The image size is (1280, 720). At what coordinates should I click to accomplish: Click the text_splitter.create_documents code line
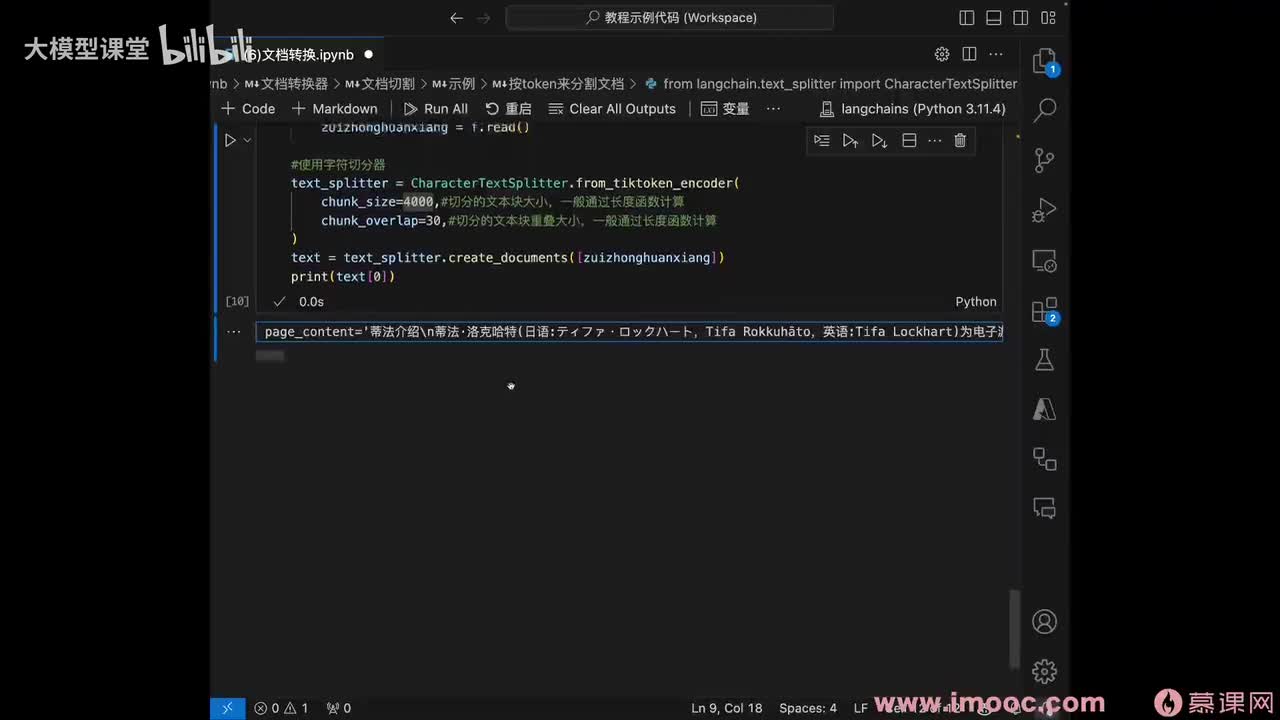(x=507, y=258)
